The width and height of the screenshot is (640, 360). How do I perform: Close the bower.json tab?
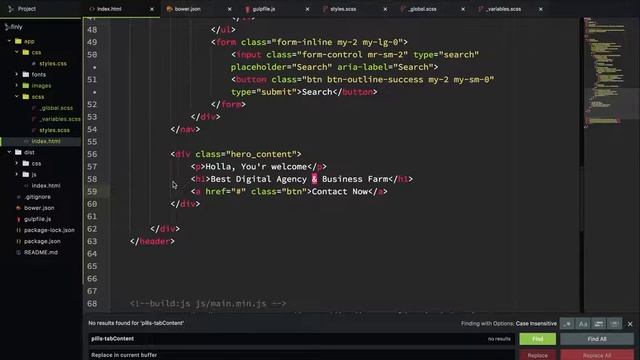(x=229, y=9)
